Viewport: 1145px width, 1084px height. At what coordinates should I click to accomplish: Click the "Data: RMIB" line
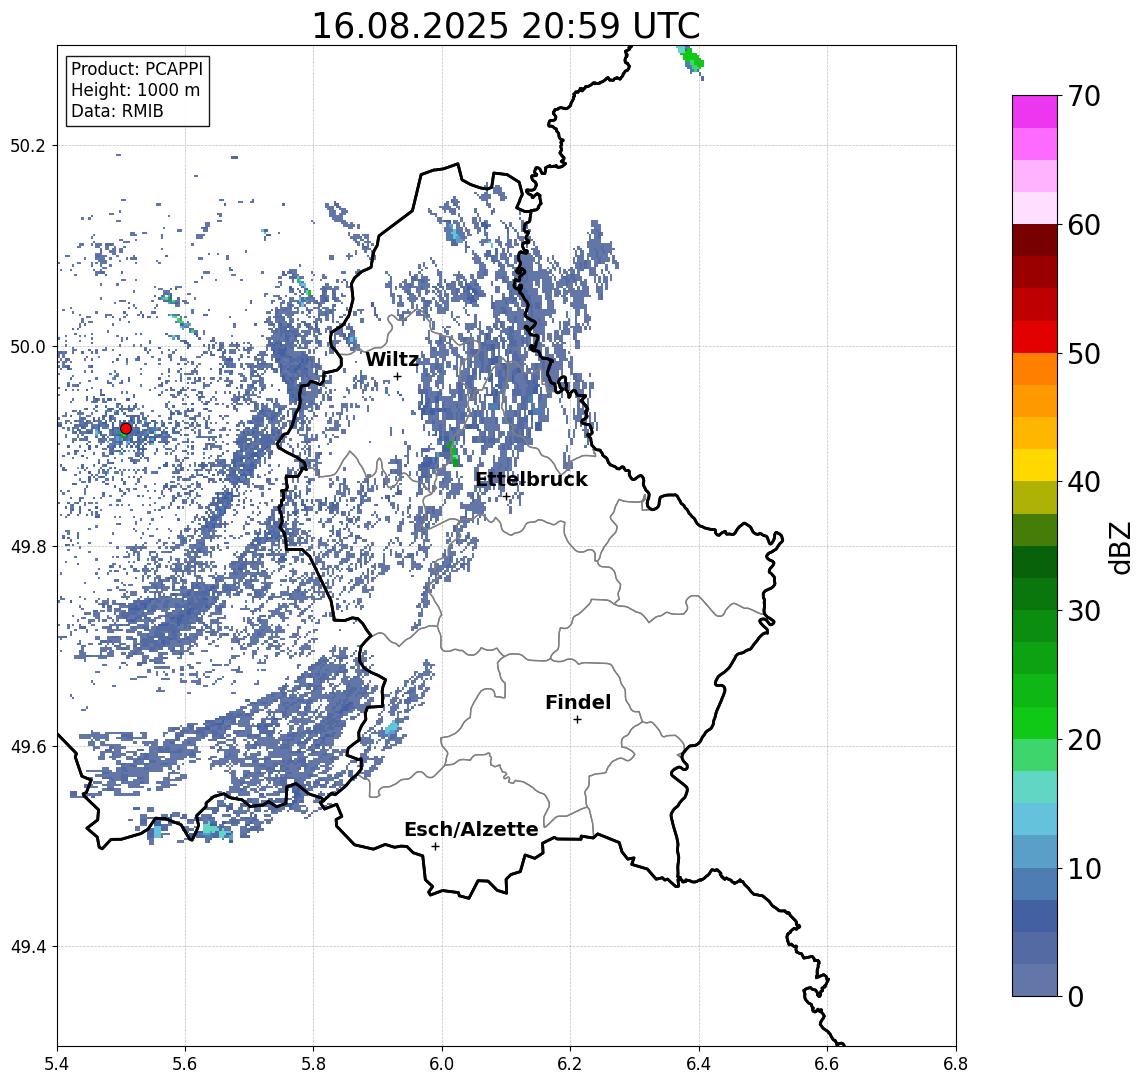click(x=117, y=111)
